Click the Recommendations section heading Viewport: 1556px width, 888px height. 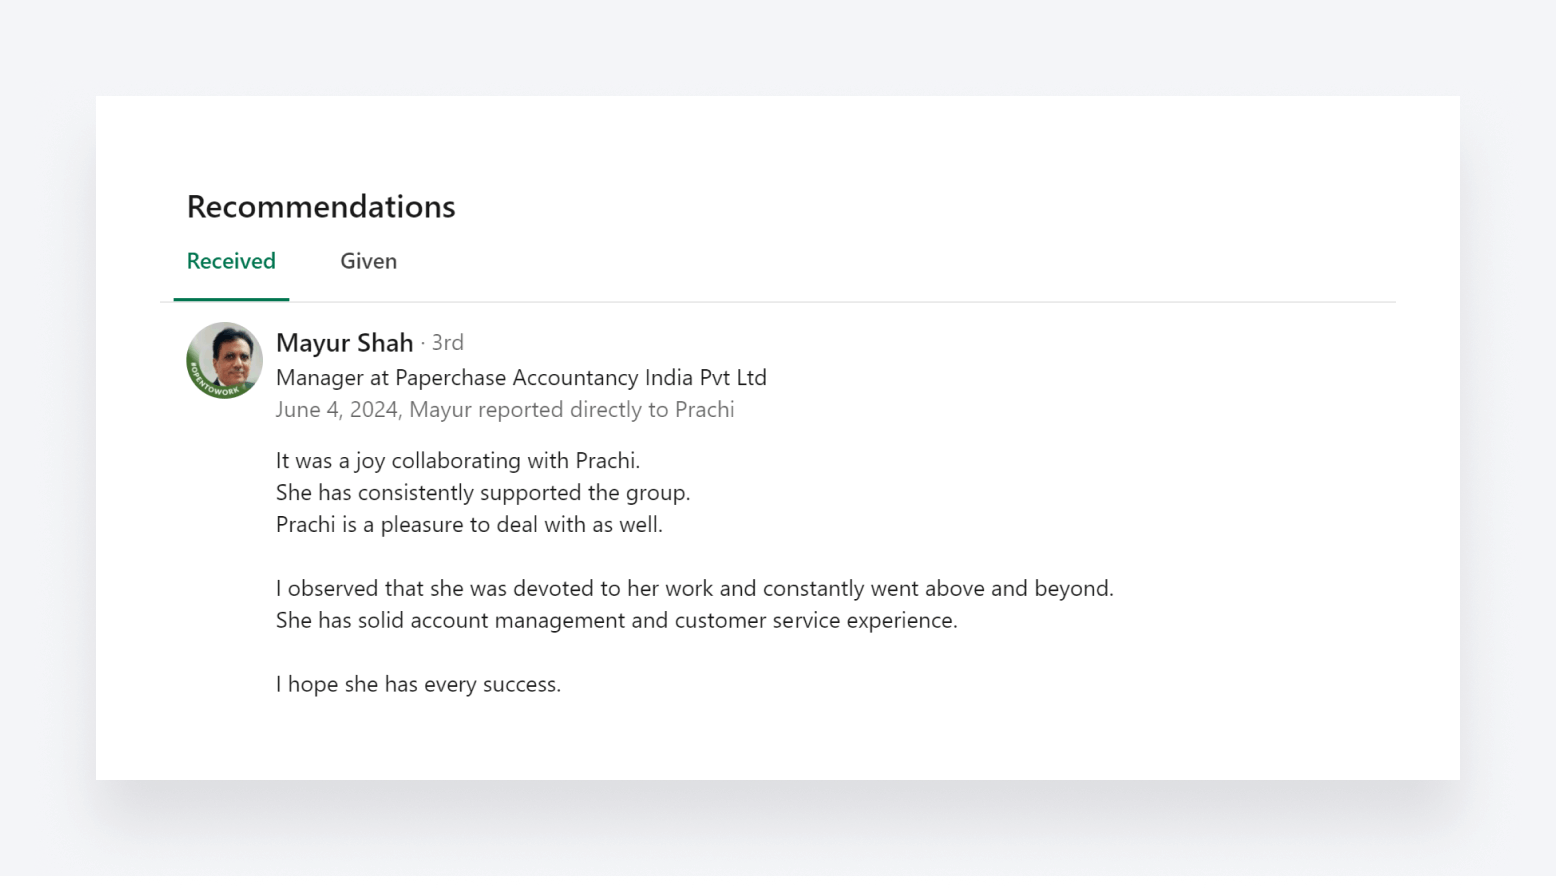click(x=321, y=206)
